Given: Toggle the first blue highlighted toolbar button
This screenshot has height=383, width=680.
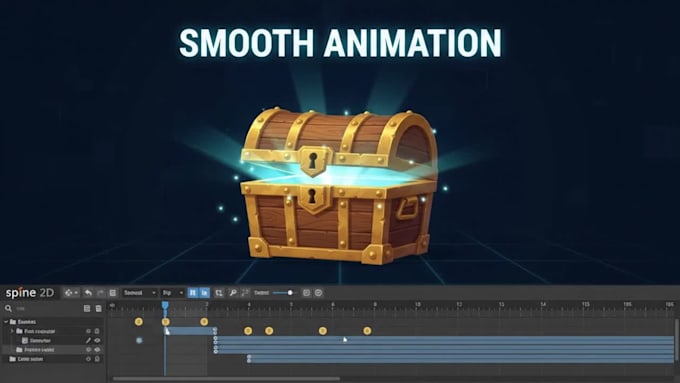Looking at the screenshot, I should click(193, 293).
